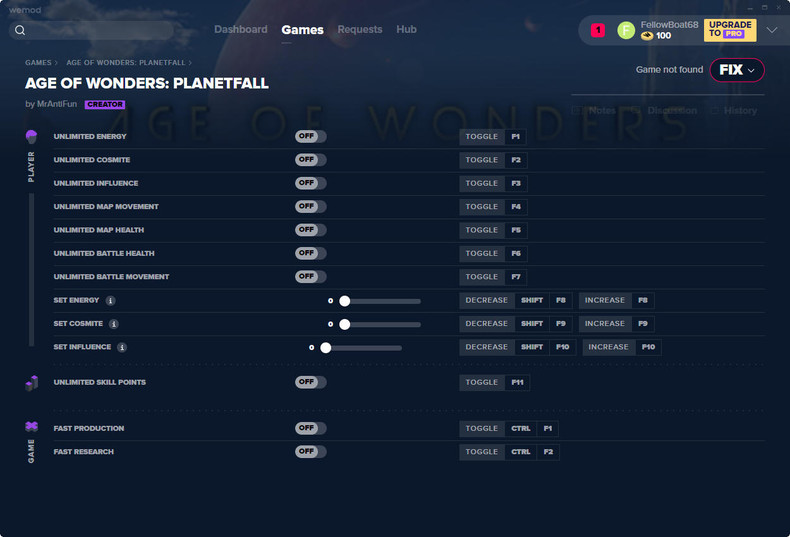Open the Hub tab
790x537 pixels.
(x=406, y=29)
